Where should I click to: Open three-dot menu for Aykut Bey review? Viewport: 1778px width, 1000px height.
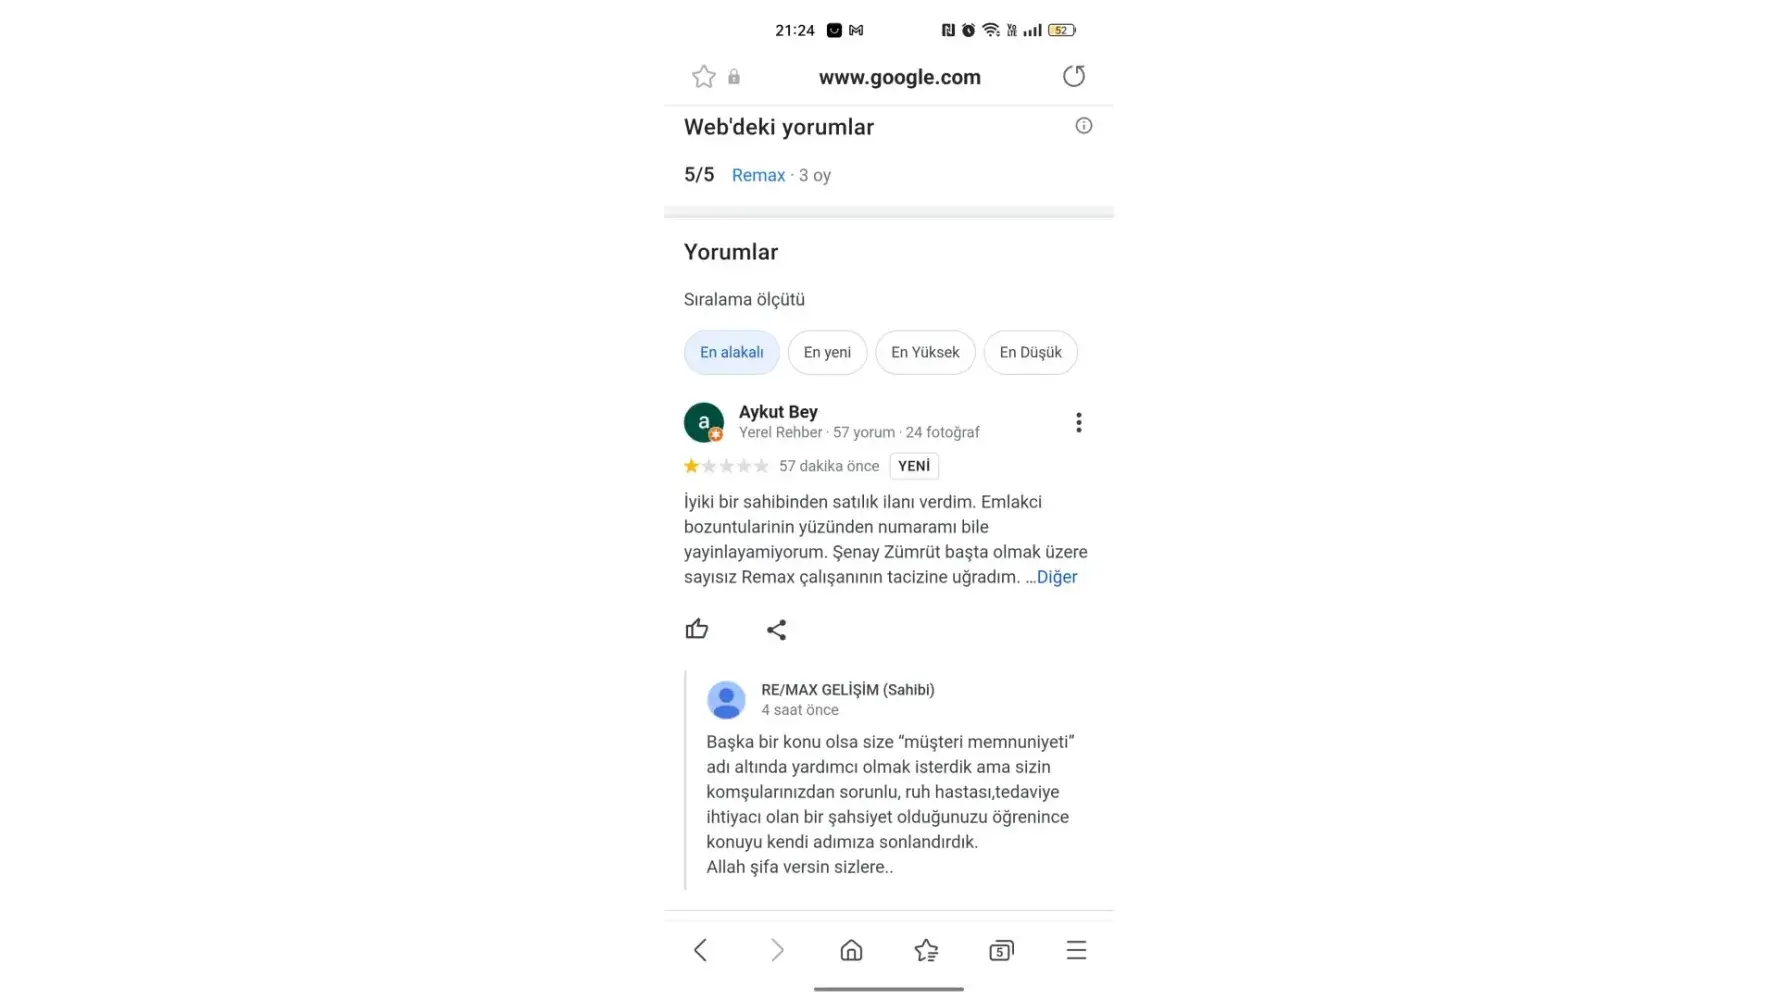click(1078, 423)
